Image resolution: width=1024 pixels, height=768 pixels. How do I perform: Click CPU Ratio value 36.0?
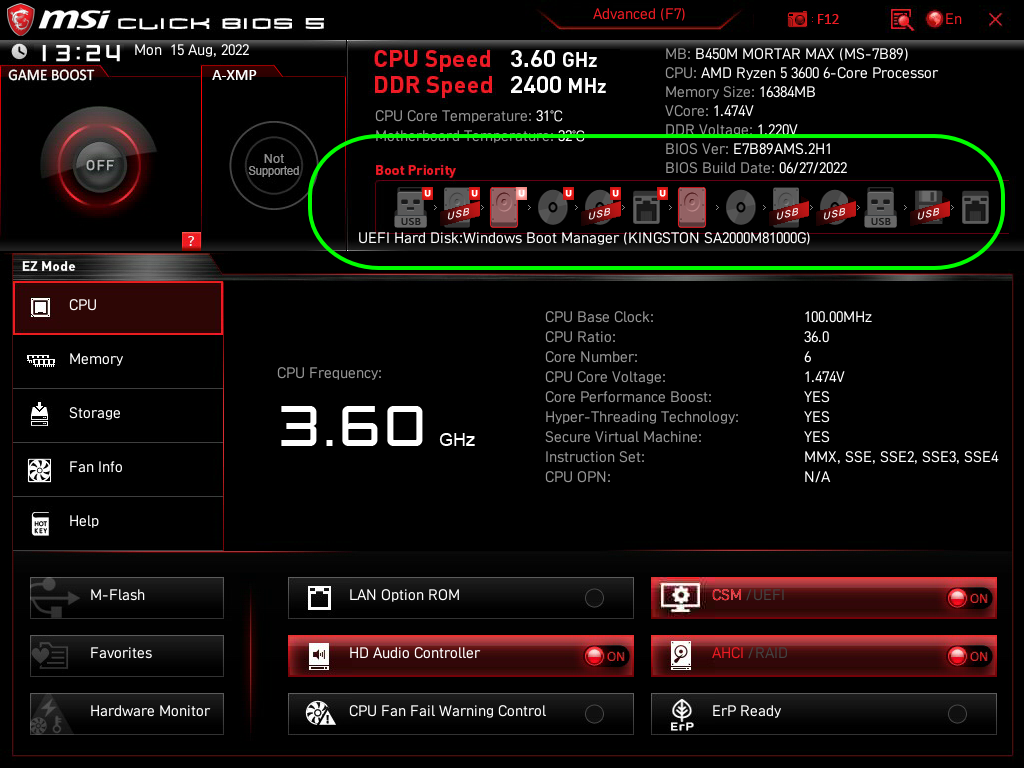pos(816,338)
